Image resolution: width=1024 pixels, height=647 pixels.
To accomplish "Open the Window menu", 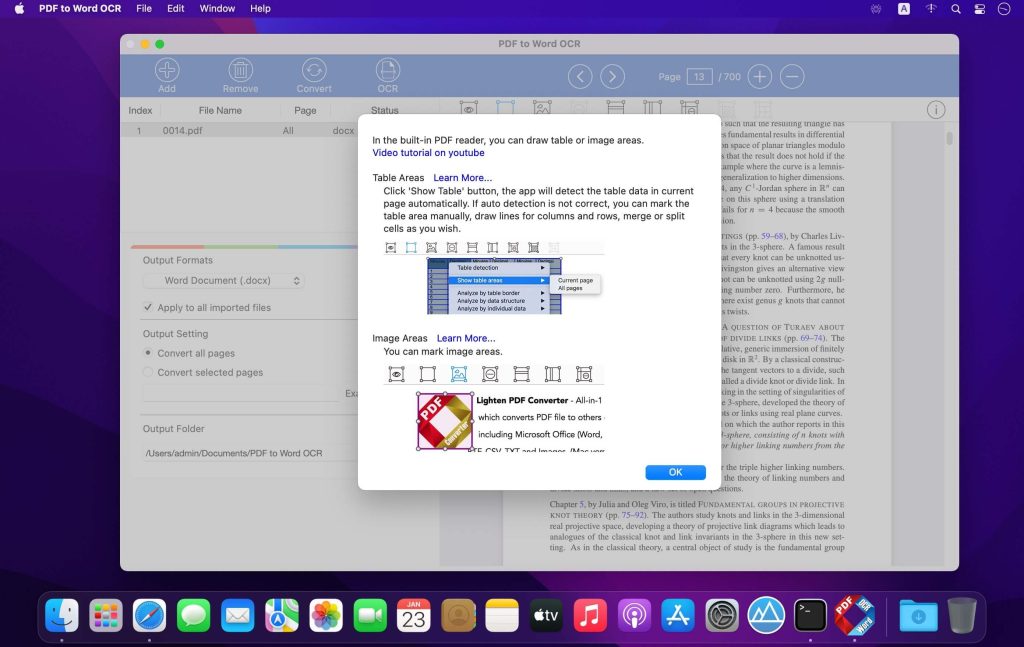I will (x=216, y=8).
